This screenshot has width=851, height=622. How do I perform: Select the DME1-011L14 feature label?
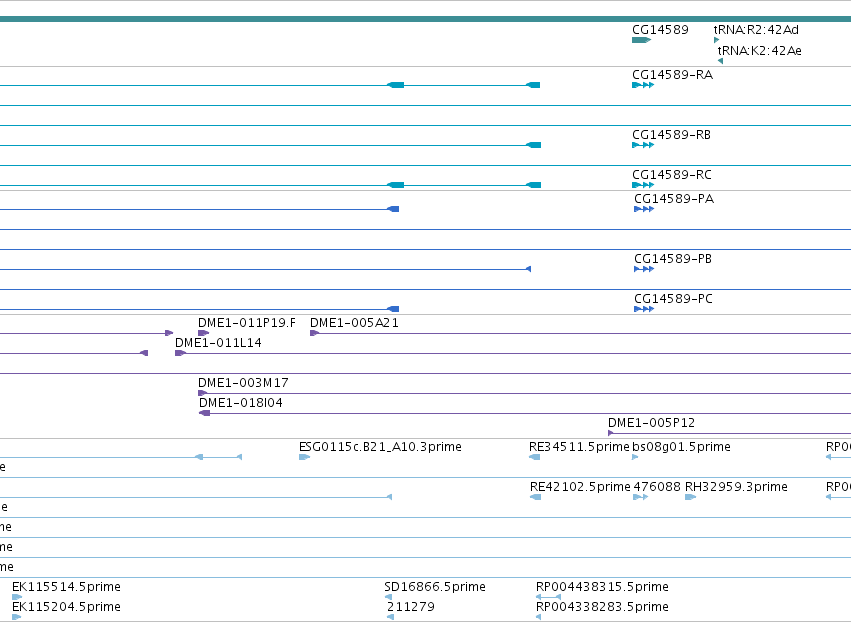218,343
